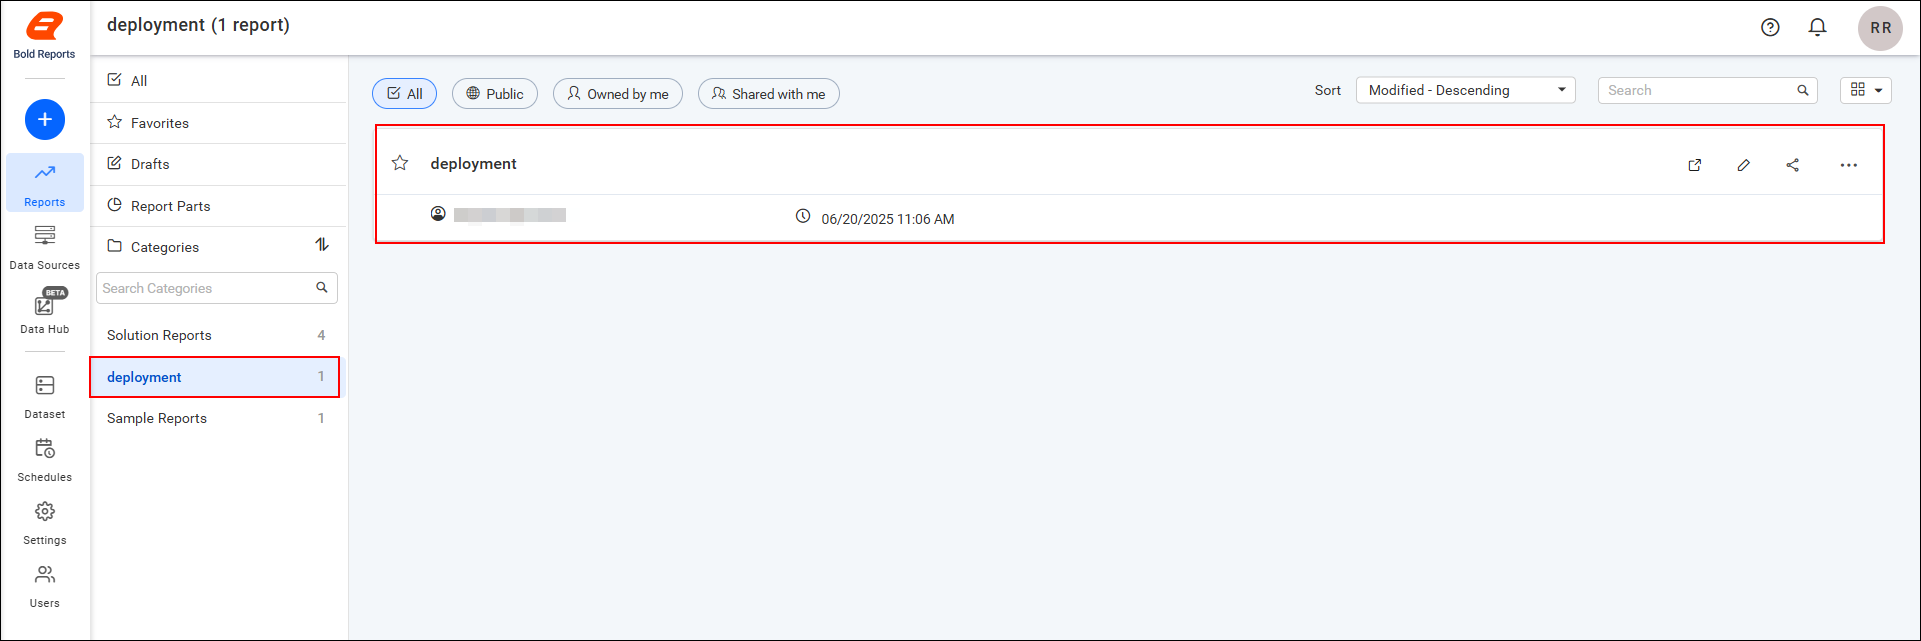Open the RR user profile avatar
The image size is (1921, 641).
pyautogui.click(x=1880, y=28)
